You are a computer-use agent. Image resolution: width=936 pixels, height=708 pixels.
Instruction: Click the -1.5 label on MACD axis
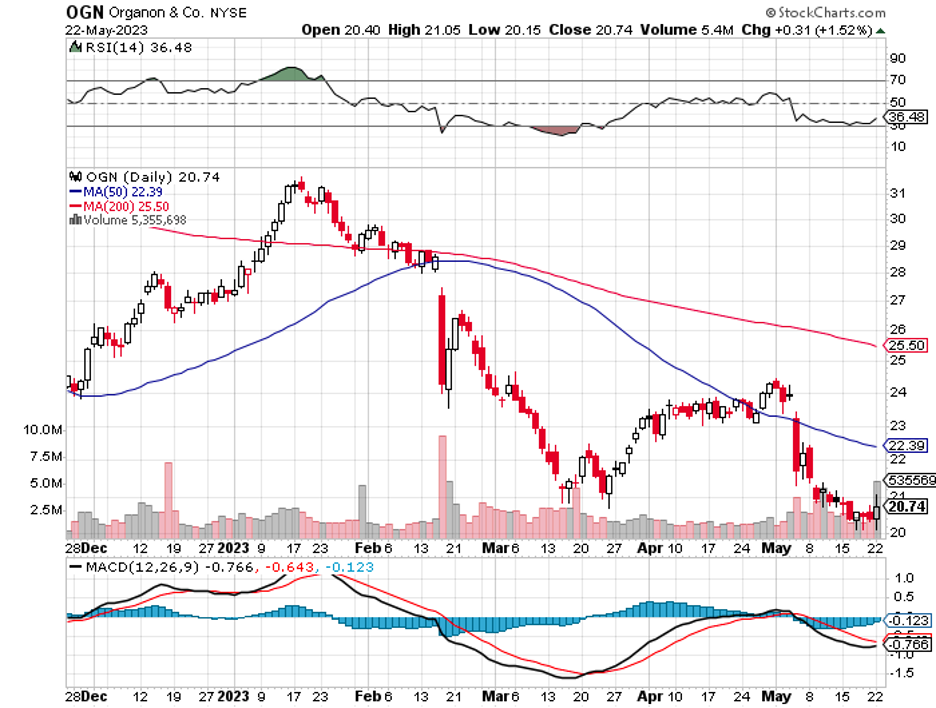point(903,673)
